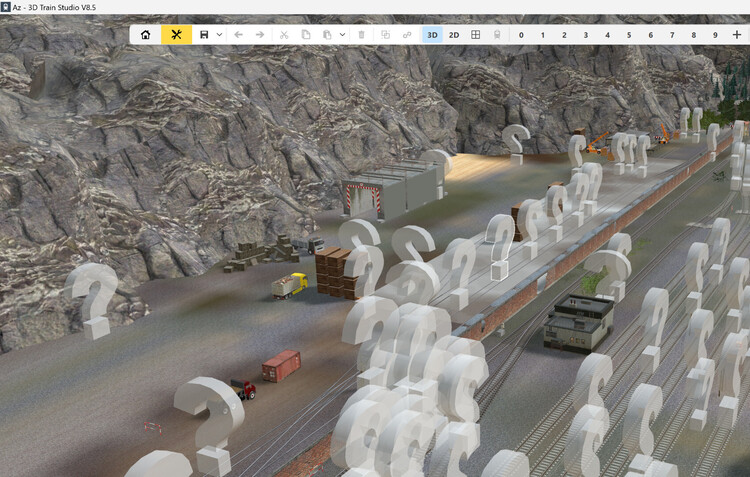Click the train cab view icon
750x477 pixels.
coord(497,35)
